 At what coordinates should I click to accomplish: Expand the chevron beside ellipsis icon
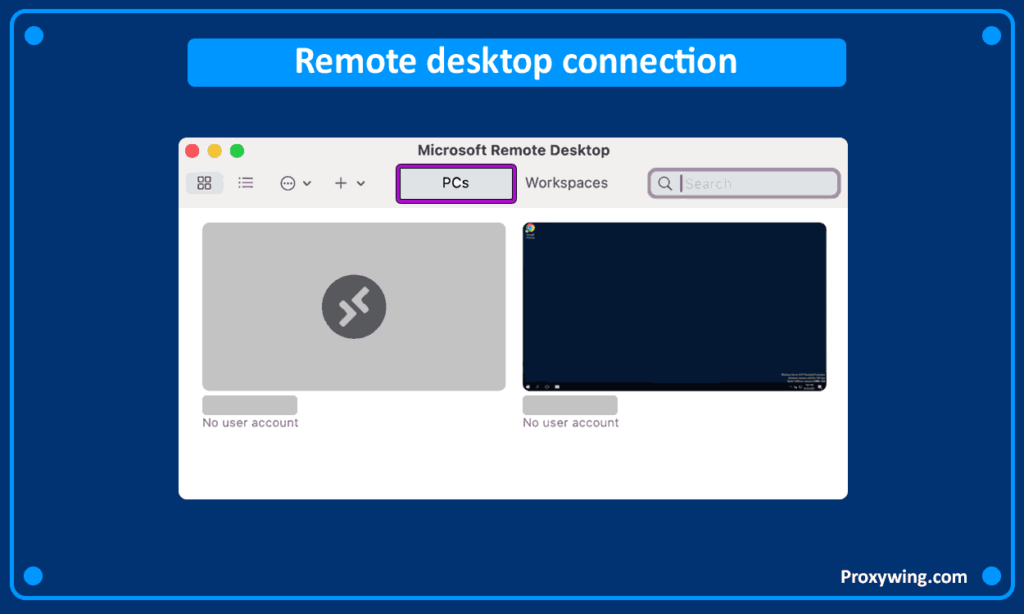(307, 184)
